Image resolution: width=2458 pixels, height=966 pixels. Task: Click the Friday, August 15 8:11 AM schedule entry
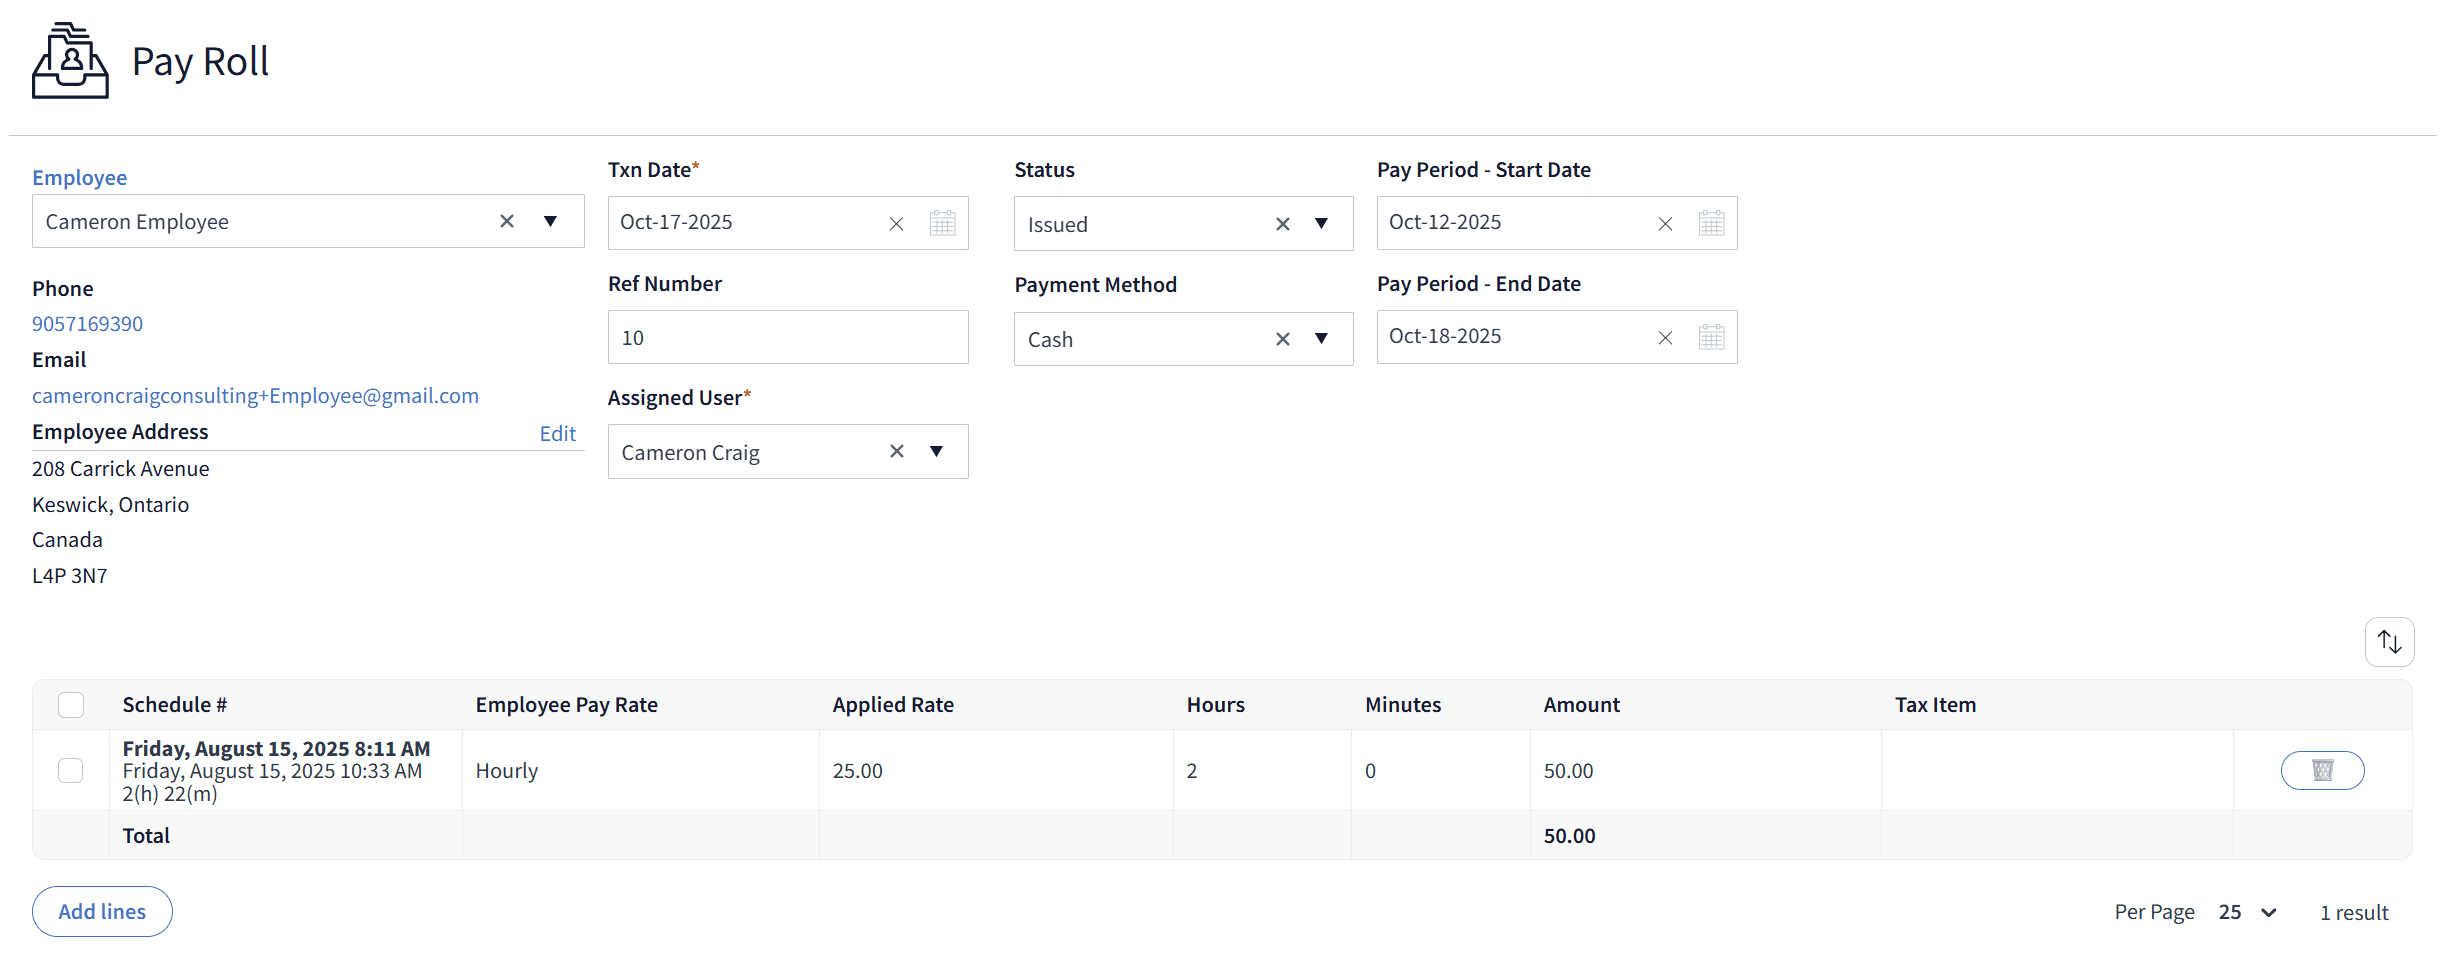click(x=276, y=748)
